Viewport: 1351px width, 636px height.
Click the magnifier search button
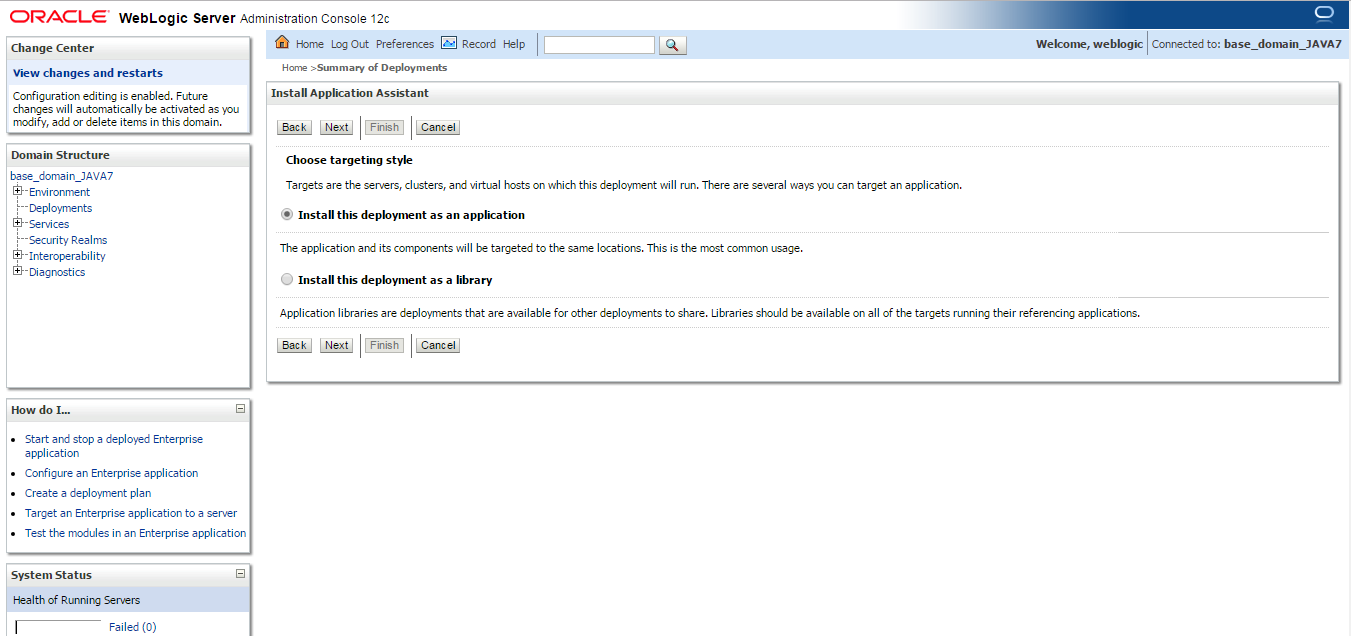coord(673,45)
